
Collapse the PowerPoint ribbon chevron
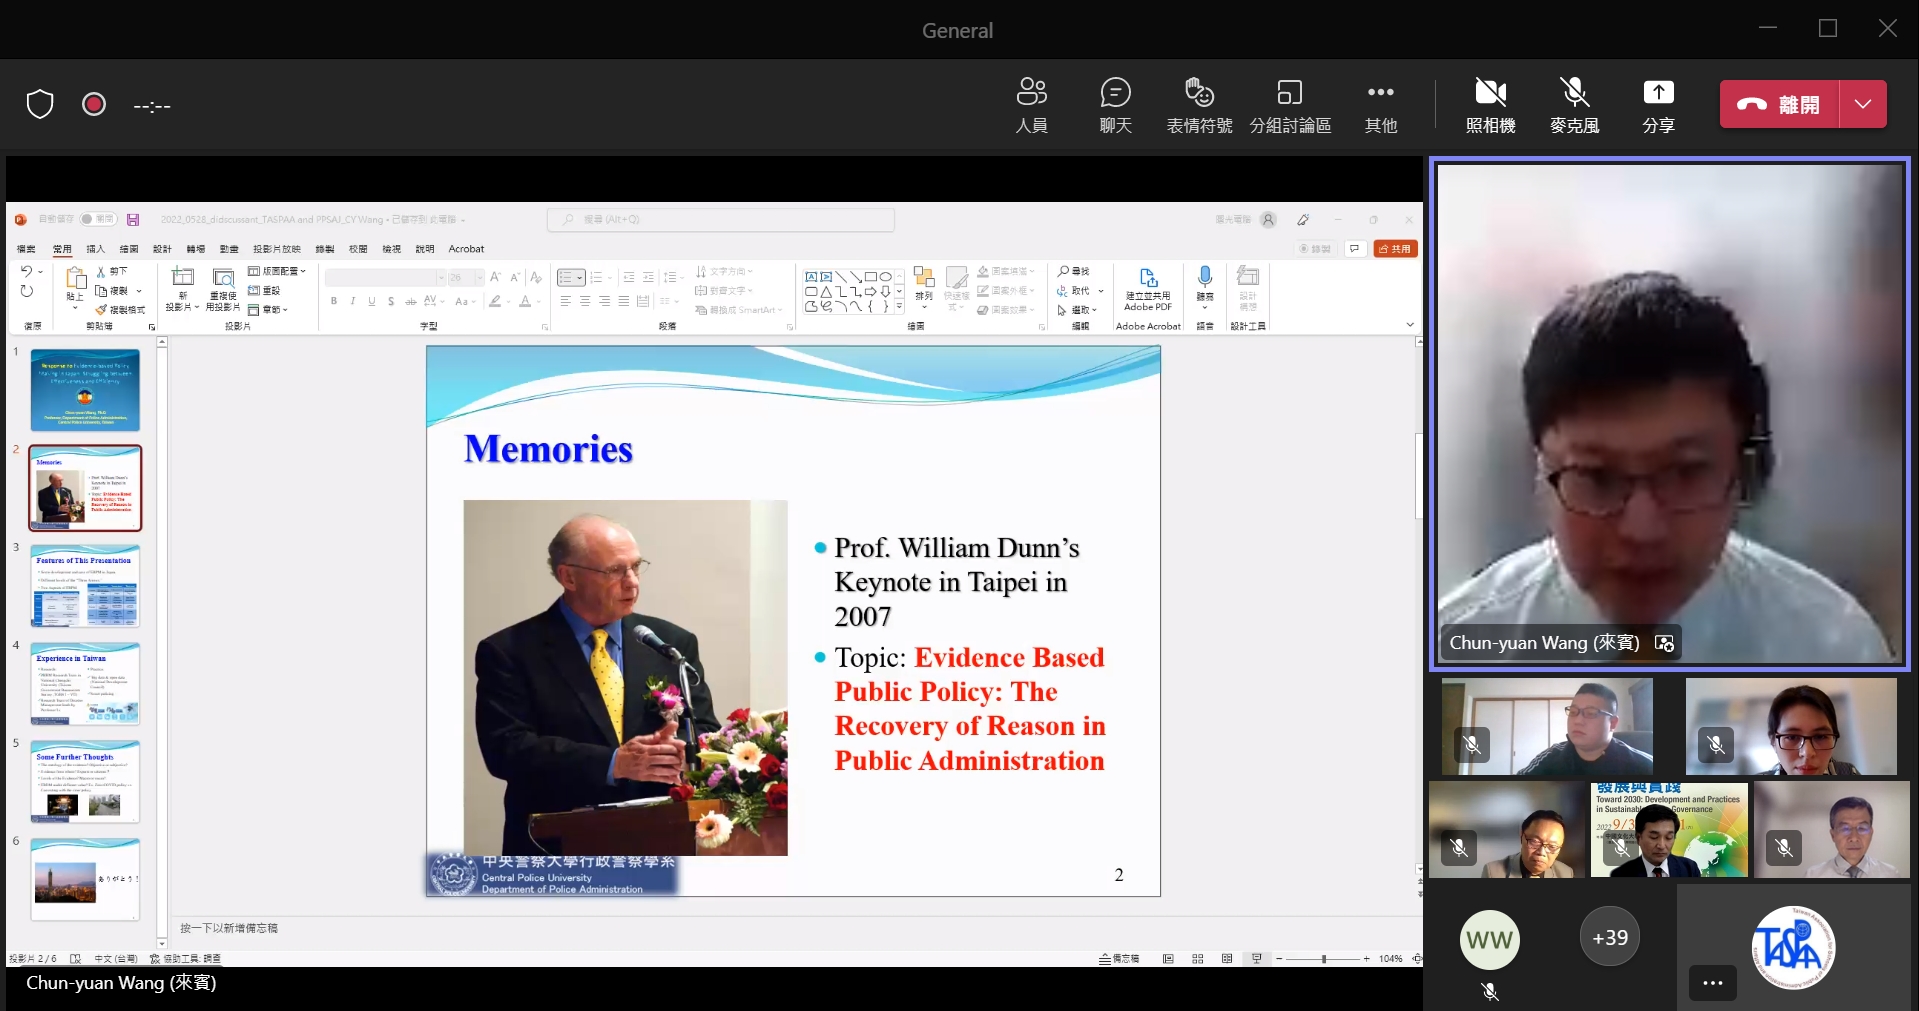pos(1410,325)
